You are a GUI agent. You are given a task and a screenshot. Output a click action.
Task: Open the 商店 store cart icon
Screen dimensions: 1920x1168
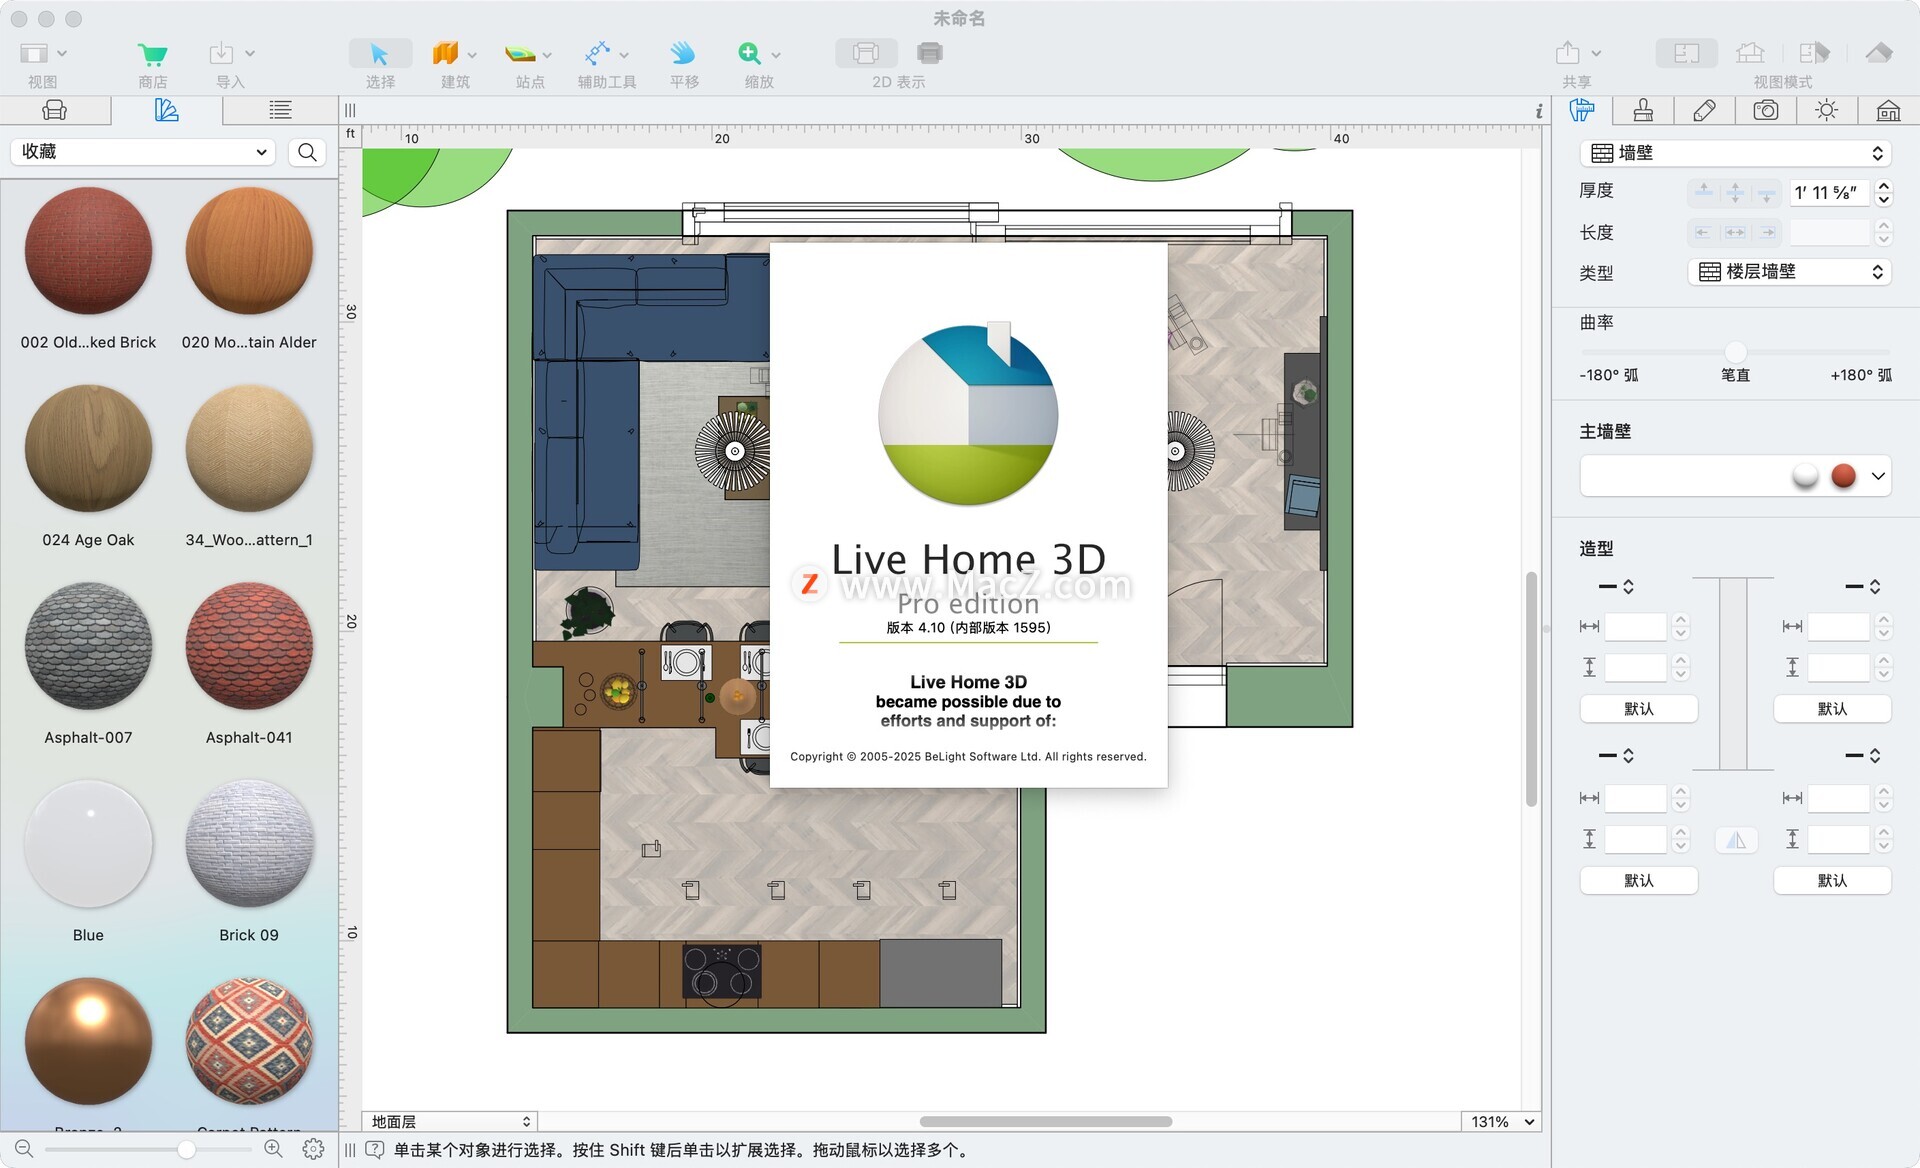[x=152, y=54]
